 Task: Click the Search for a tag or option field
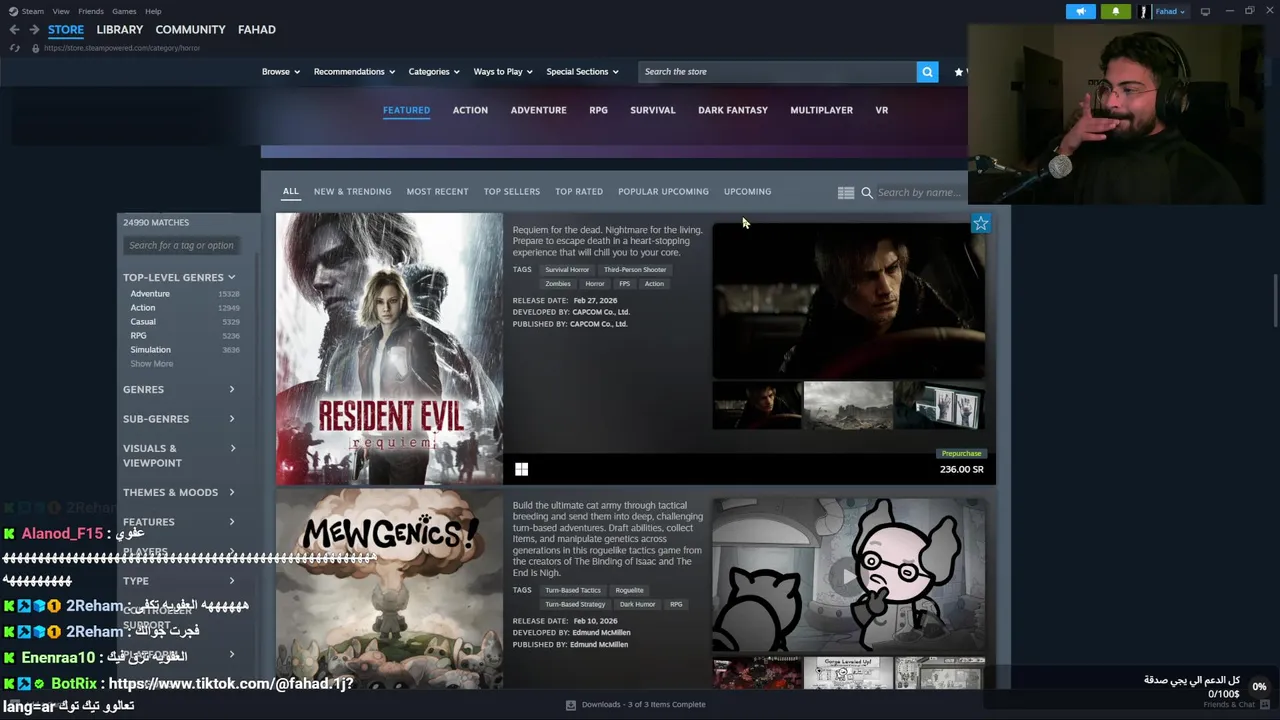(182, 245)
